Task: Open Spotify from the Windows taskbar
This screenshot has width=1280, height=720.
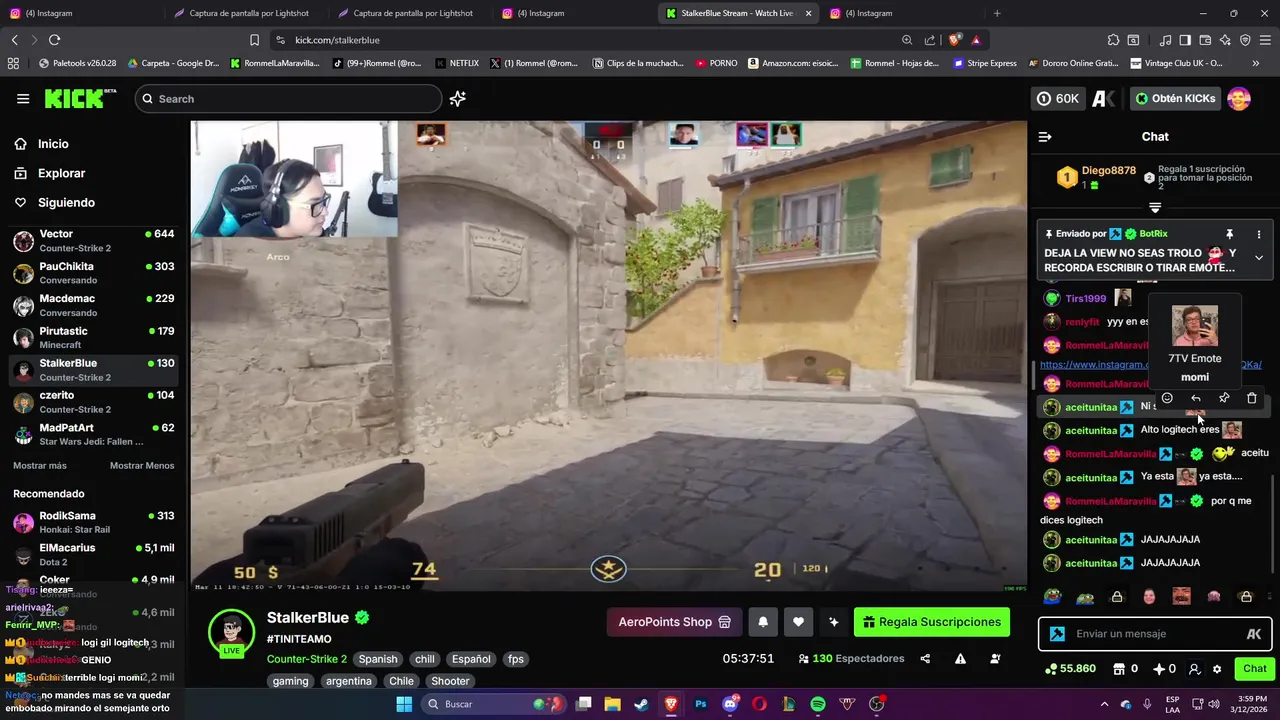Action: [818, 704]
